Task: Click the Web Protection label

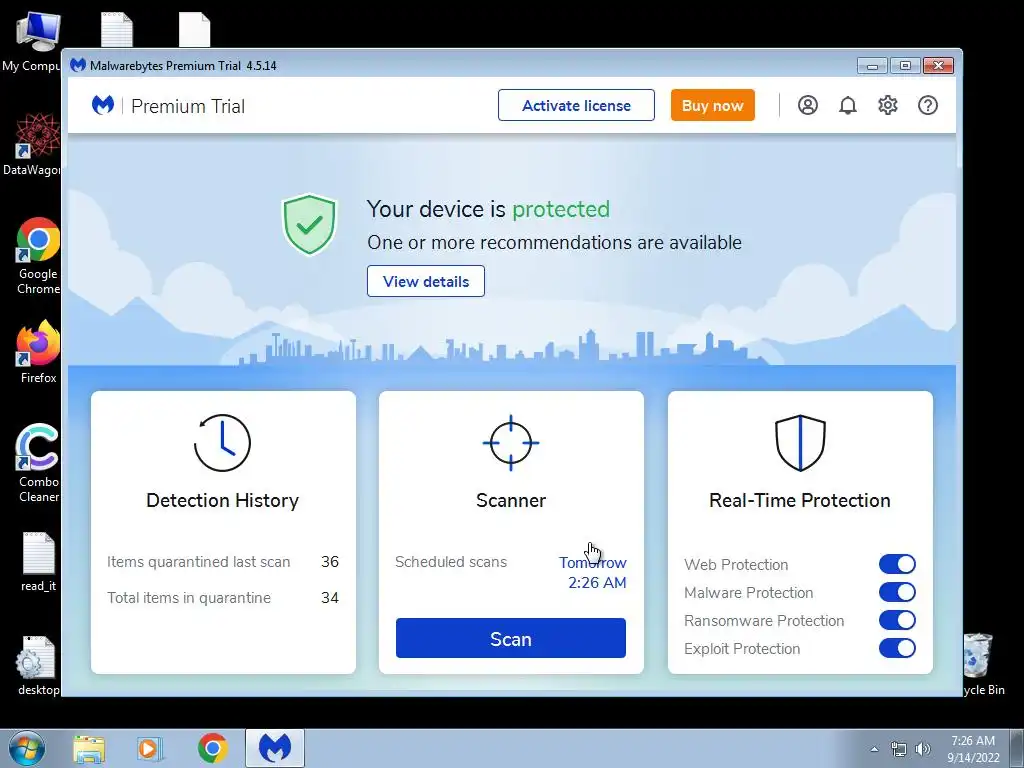Action: coord(736,564)
